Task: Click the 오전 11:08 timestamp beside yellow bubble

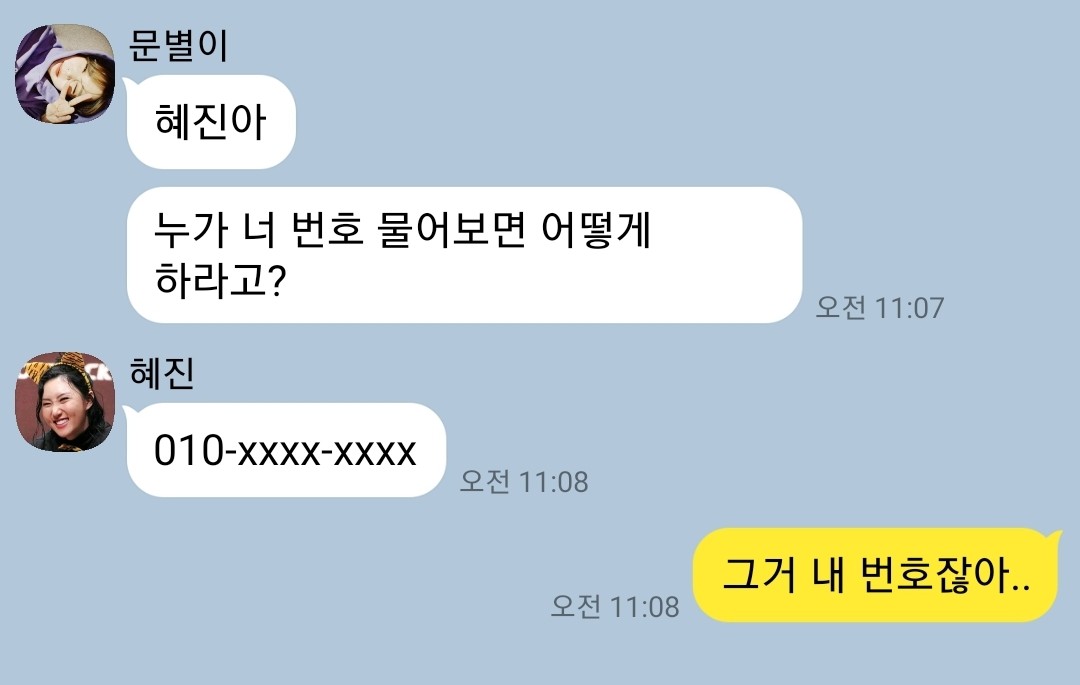Action: 615,607
